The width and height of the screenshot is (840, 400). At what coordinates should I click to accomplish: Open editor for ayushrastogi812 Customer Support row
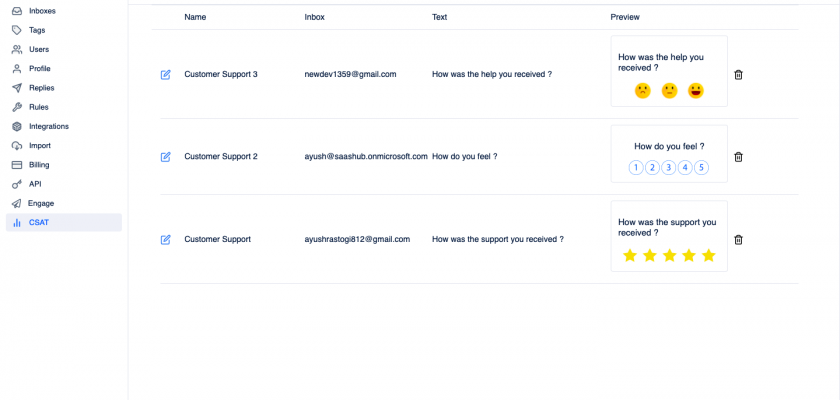coord(166,240)
